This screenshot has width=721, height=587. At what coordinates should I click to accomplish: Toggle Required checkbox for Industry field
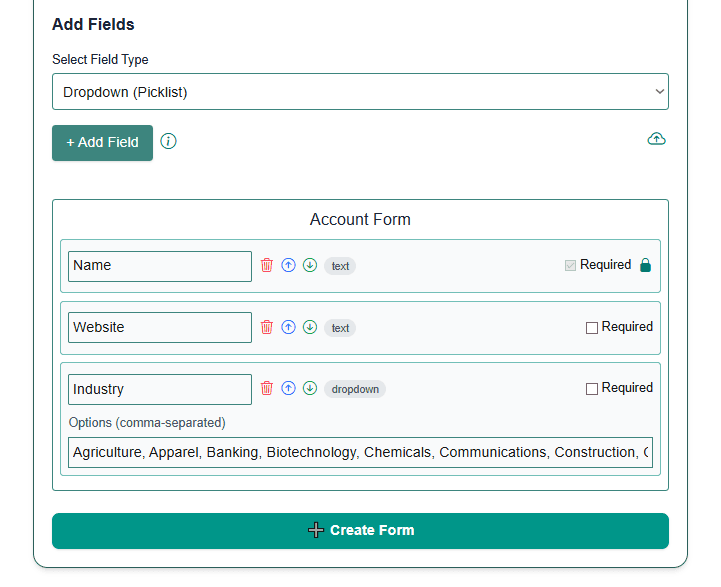[592, 389]
